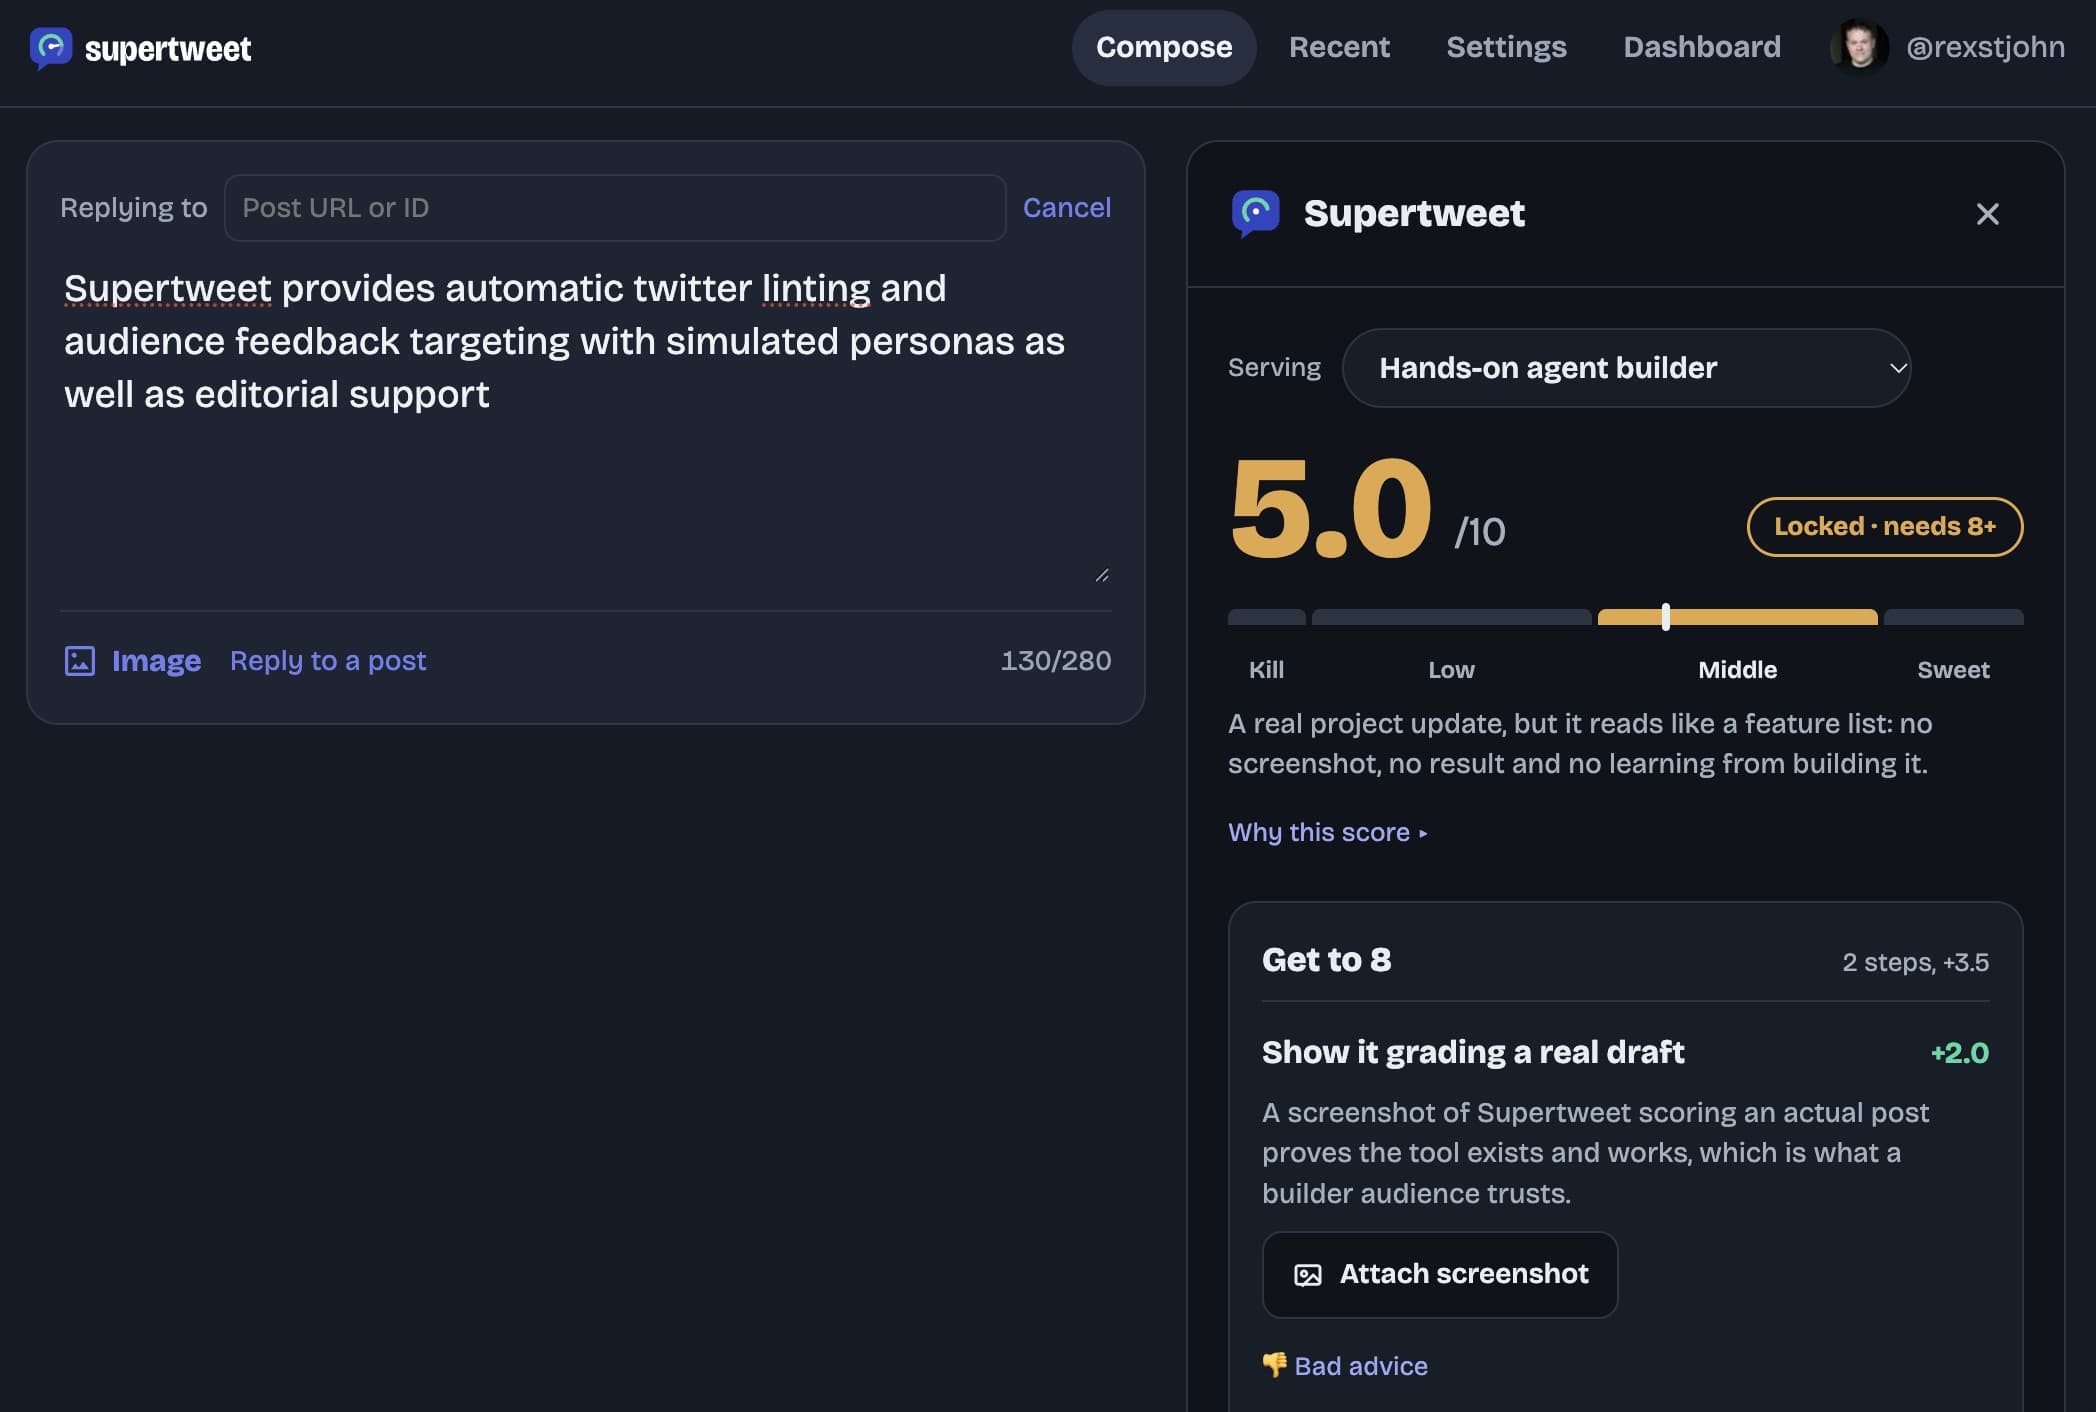Click the 2 steps, +3.5 text
Viewport: 2096px width, 1412px height.
pyautogui.click(x=1915, y=962)
